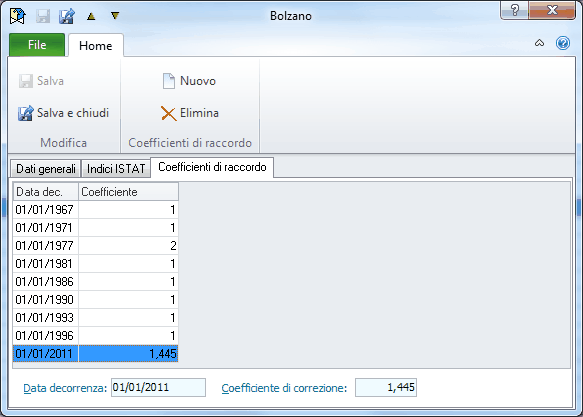Click the table cell with value 1,445
Screen dimensions: 583x417
click(x=128, y=353)
